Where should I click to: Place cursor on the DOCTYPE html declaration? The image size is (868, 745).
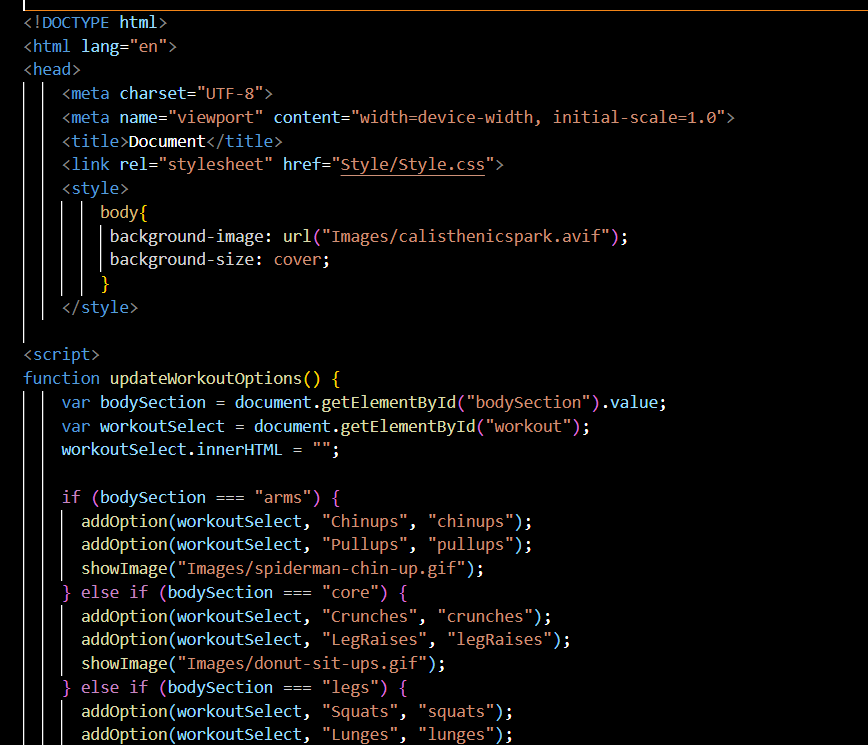point(95,21)
